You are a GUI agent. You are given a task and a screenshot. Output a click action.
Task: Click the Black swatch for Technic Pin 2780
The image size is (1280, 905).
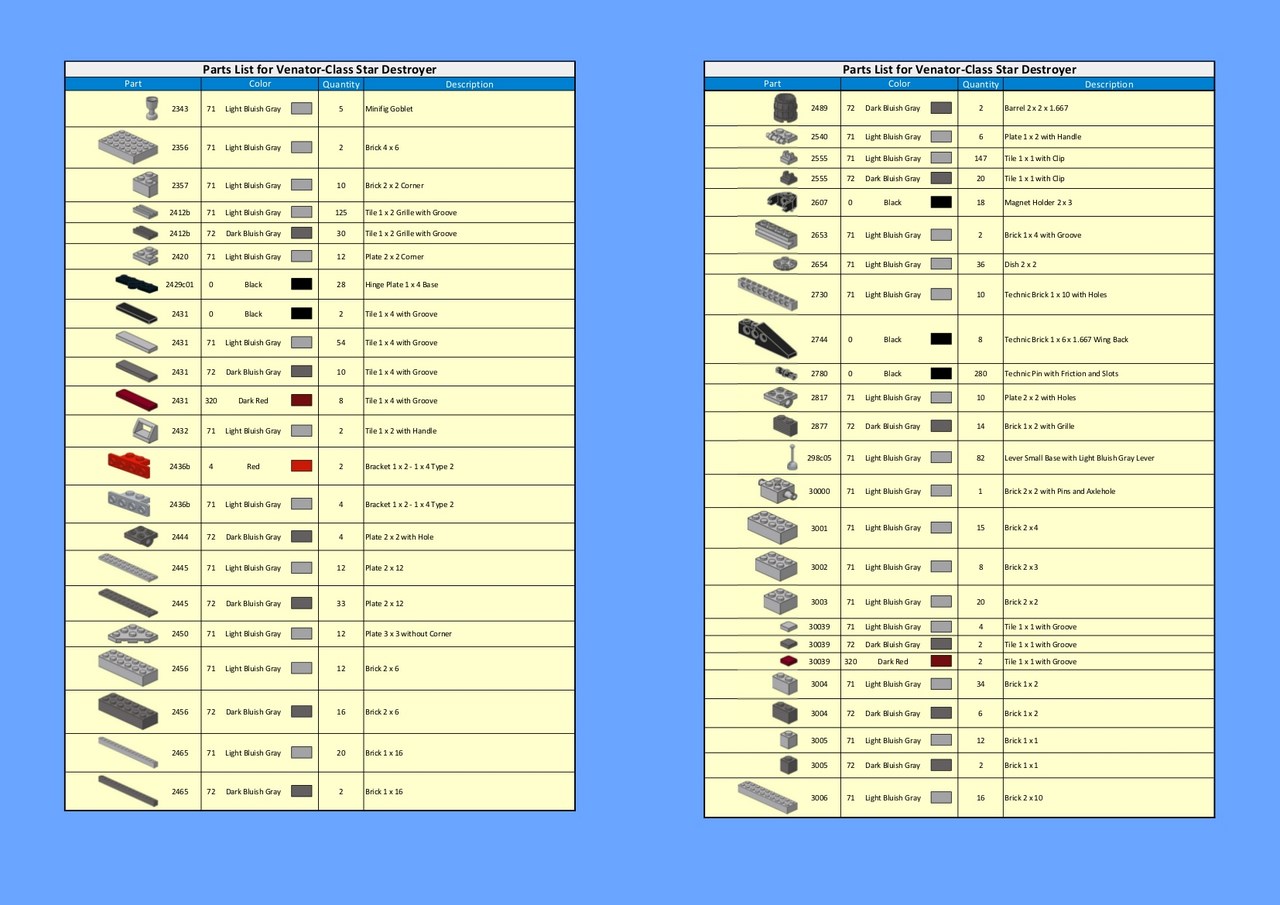pyautogui.click(x=941, y=373)
